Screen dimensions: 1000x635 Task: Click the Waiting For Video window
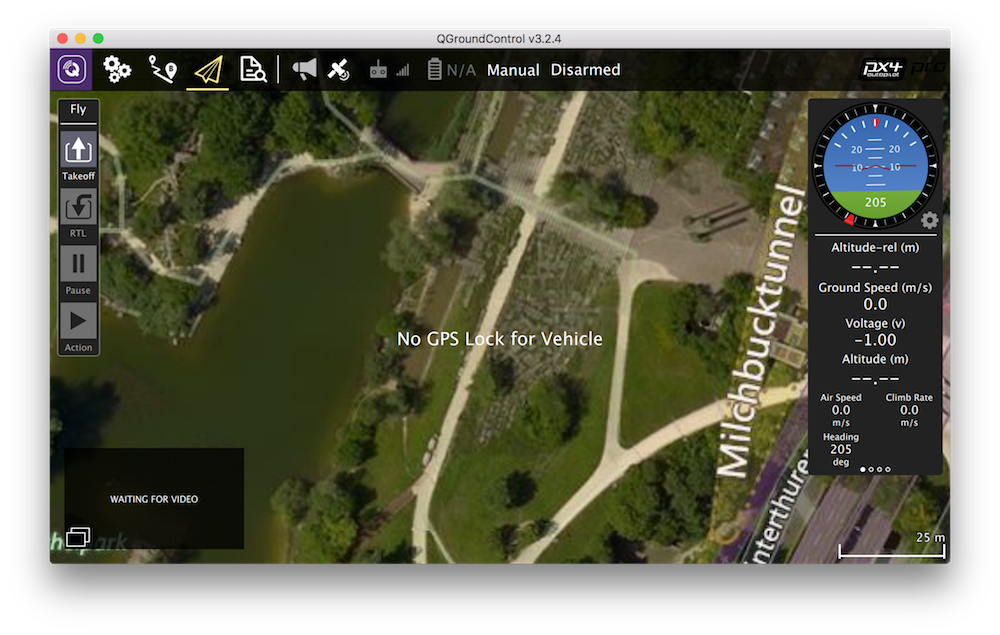click(154, 498)
